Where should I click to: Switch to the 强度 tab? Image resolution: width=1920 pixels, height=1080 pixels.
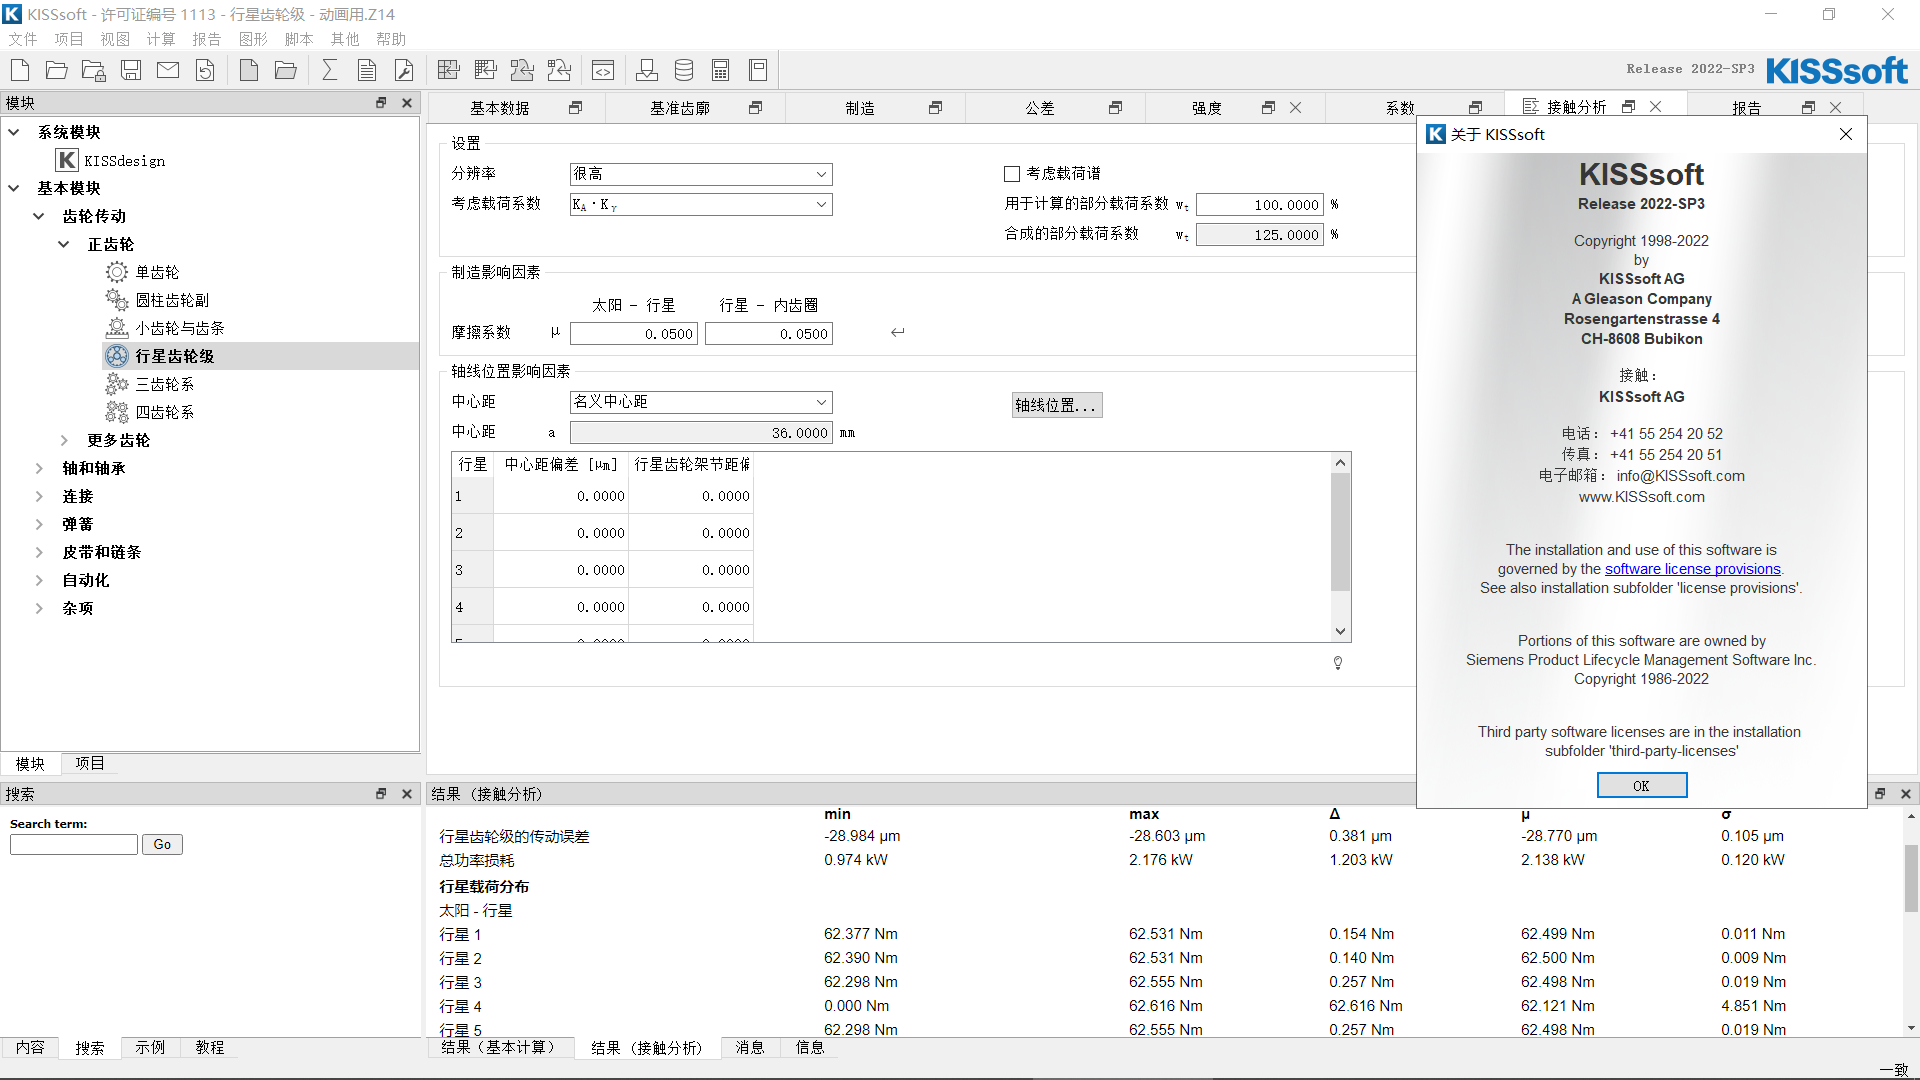1207,108
